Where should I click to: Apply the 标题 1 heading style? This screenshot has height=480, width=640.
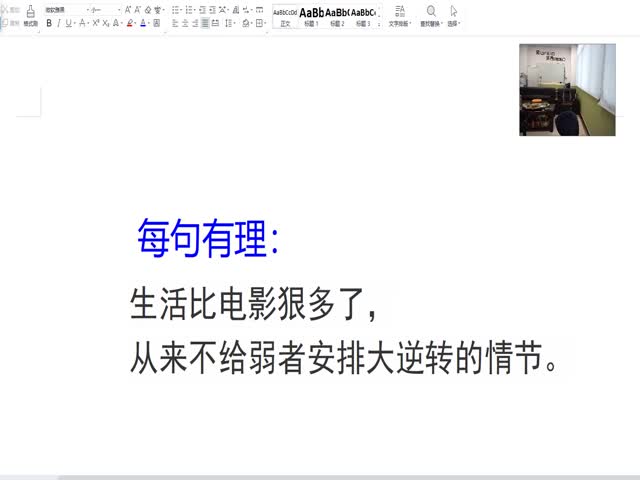click(x=311, y=15)
